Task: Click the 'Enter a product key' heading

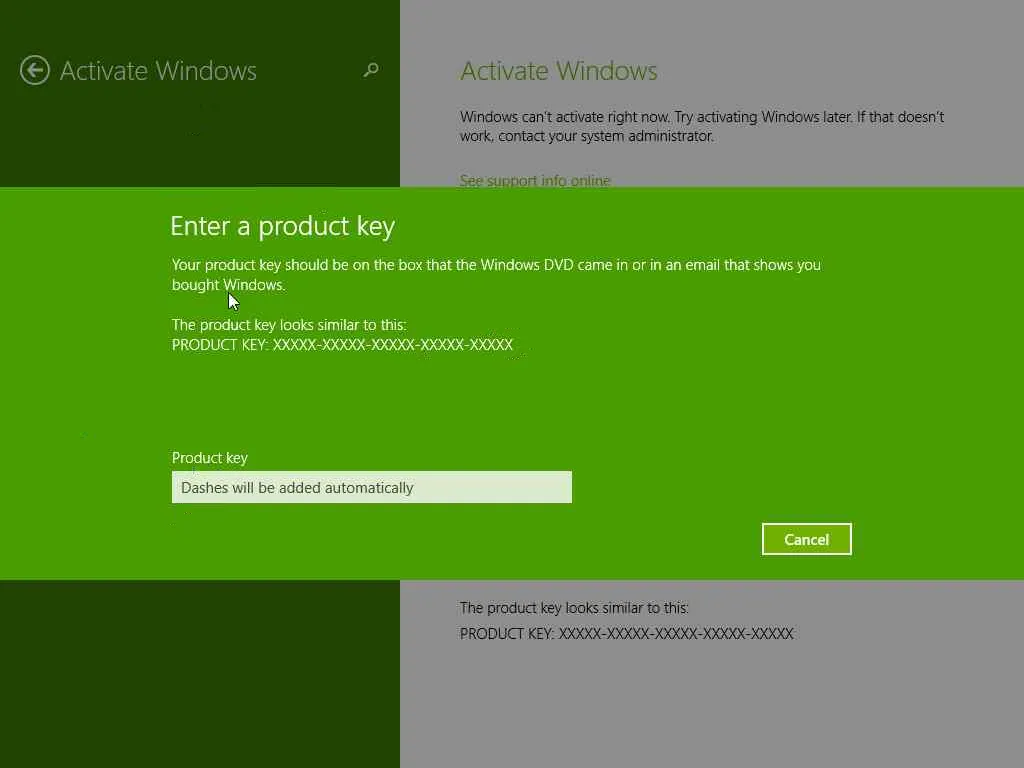Action: (282, 227)
